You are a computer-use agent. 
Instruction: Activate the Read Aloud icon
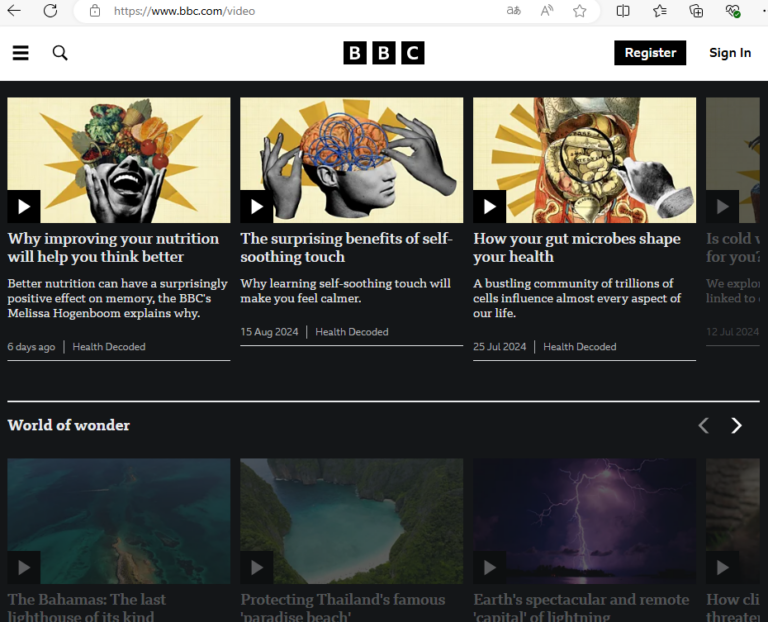[x=547, y=10]
